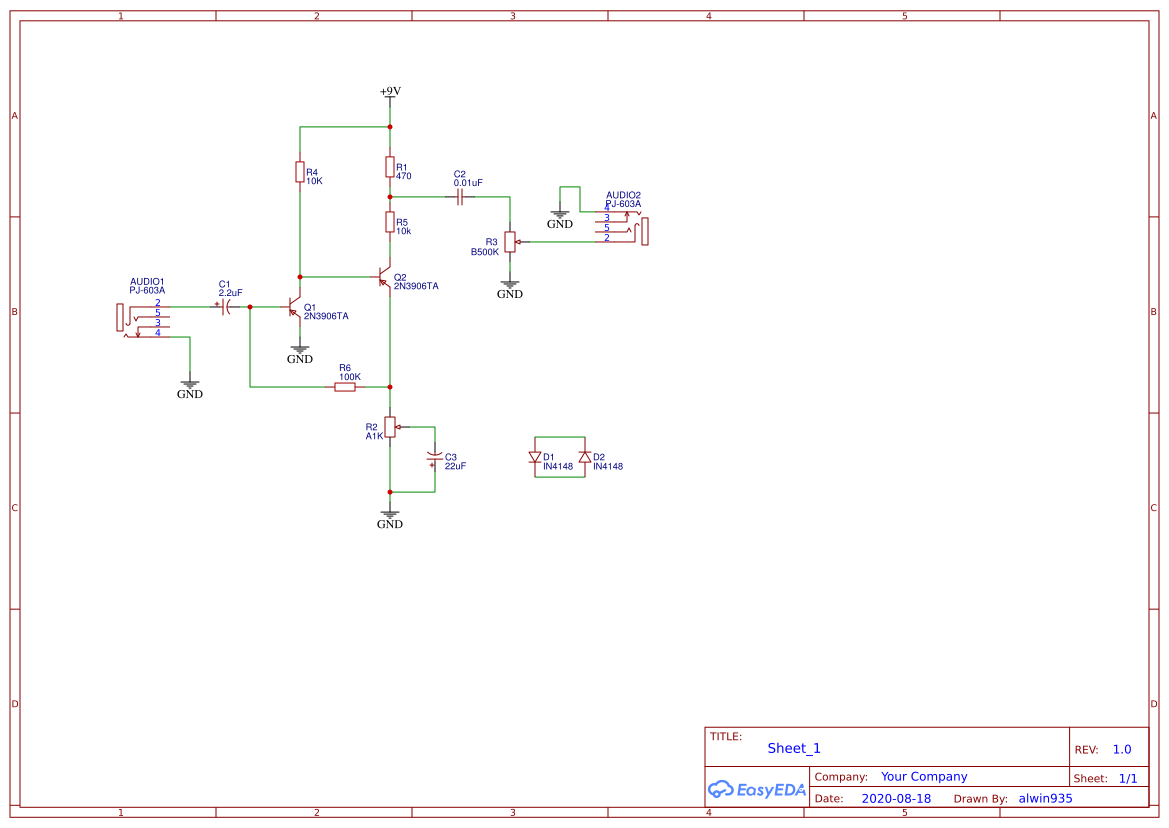The image size is (1169, 828).
Task: Select the R3 B500K potentiometer
Action: 510,241
